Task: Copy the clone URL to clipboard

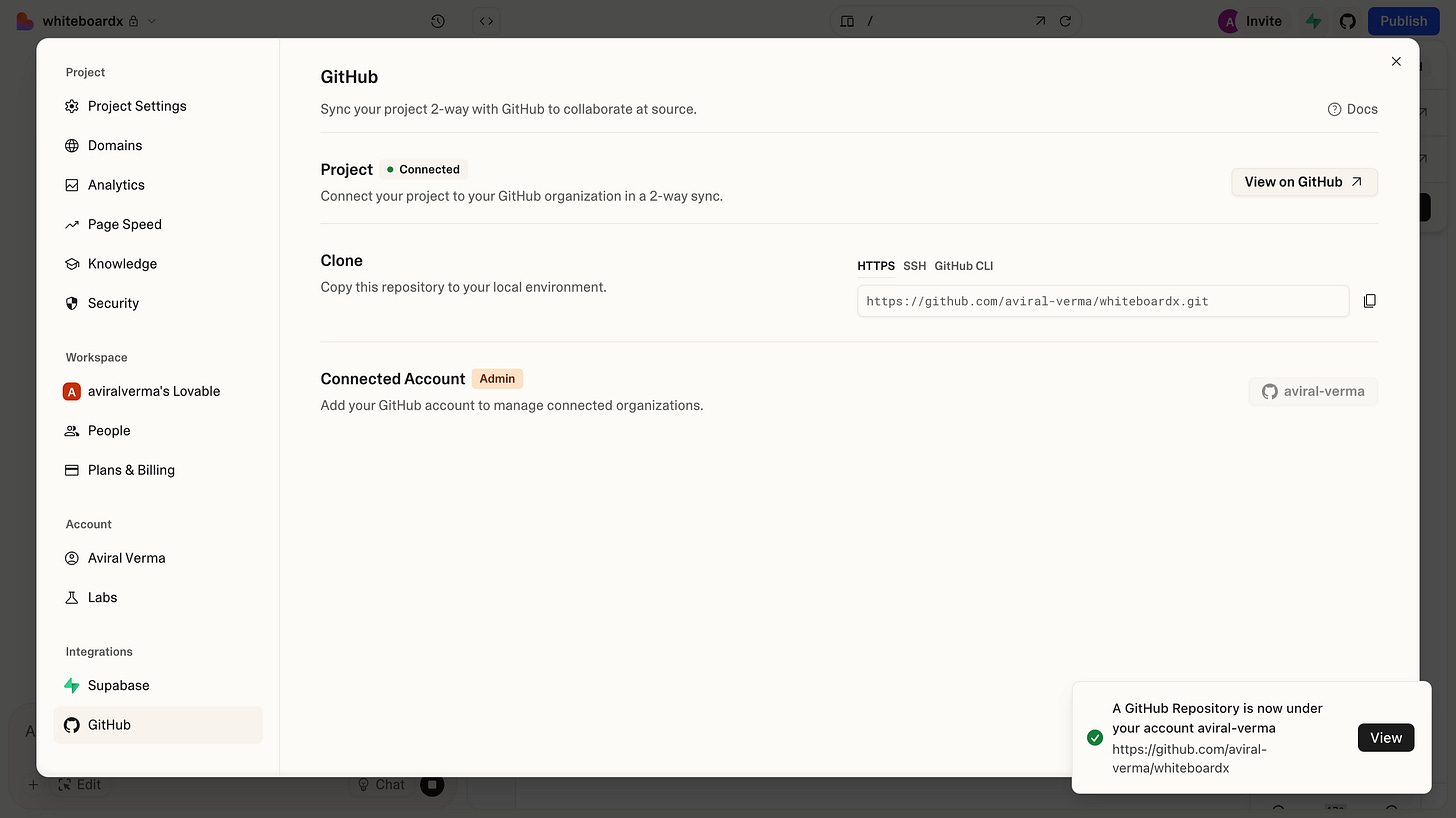Action: (1370, 301)
